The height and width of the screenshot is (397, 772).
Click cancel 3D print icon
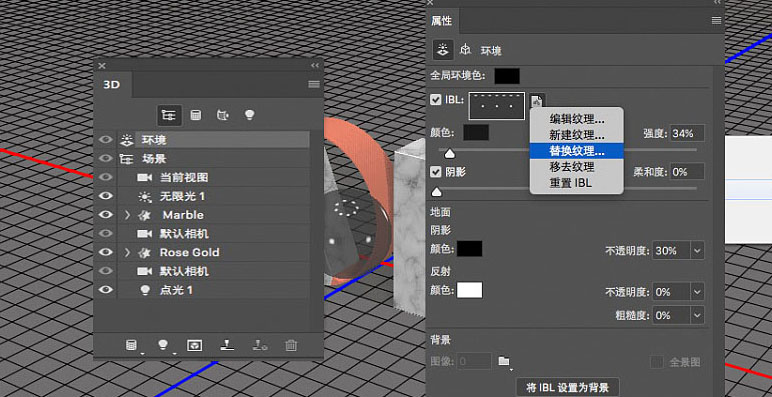point(259,346)
